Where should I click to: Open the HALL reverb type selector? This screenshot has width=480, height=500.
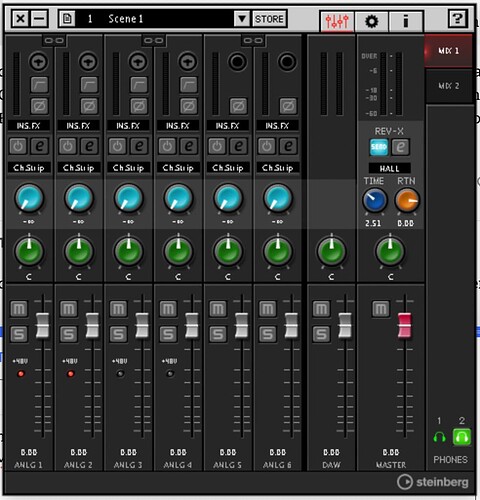pos(389,168)
